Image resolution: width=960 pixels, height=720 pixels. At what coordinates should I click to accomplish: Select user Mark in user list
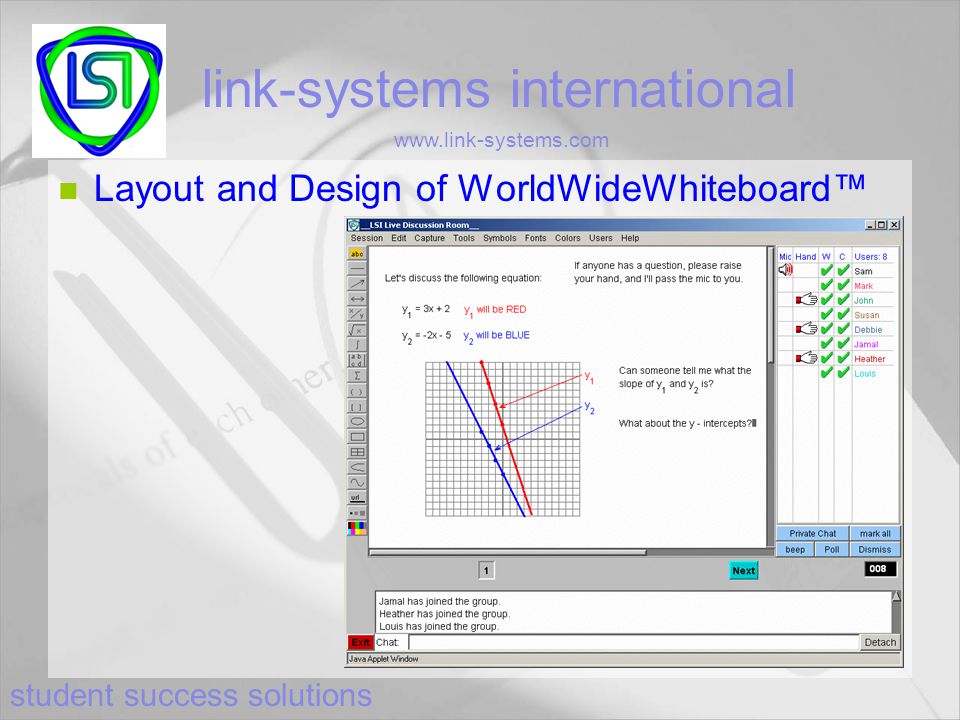863,286
